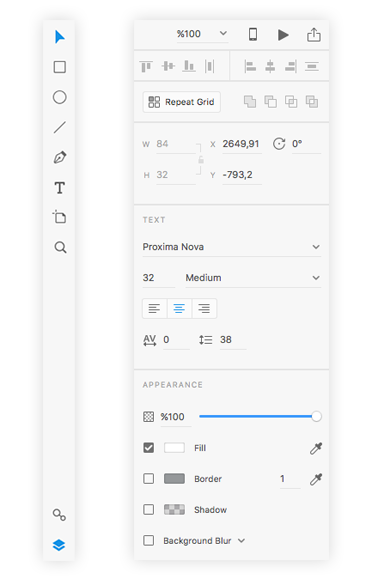This screenshot has width=369, height=587.
Task: Open the Layers panel icon
Action: coord(59,545)
